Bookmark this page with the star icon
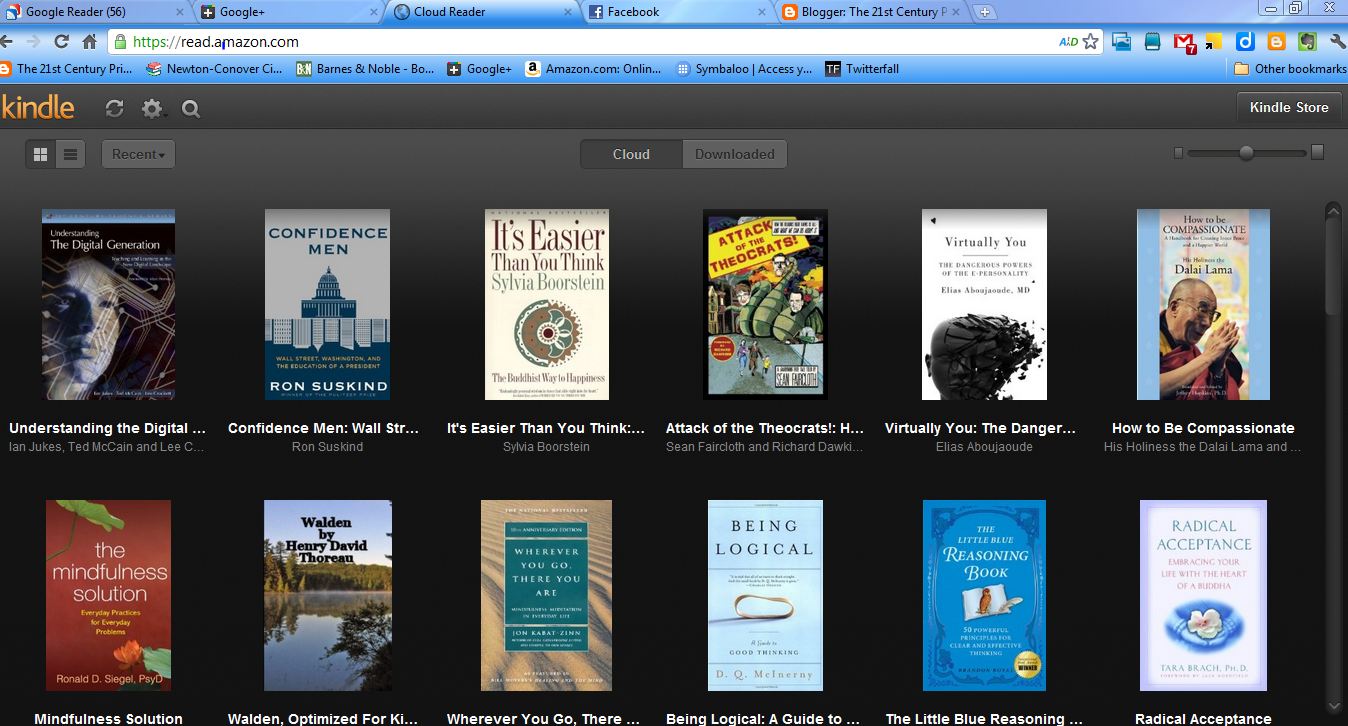This screenshot has width=1348, height=726. click(x=1090, y=42)
